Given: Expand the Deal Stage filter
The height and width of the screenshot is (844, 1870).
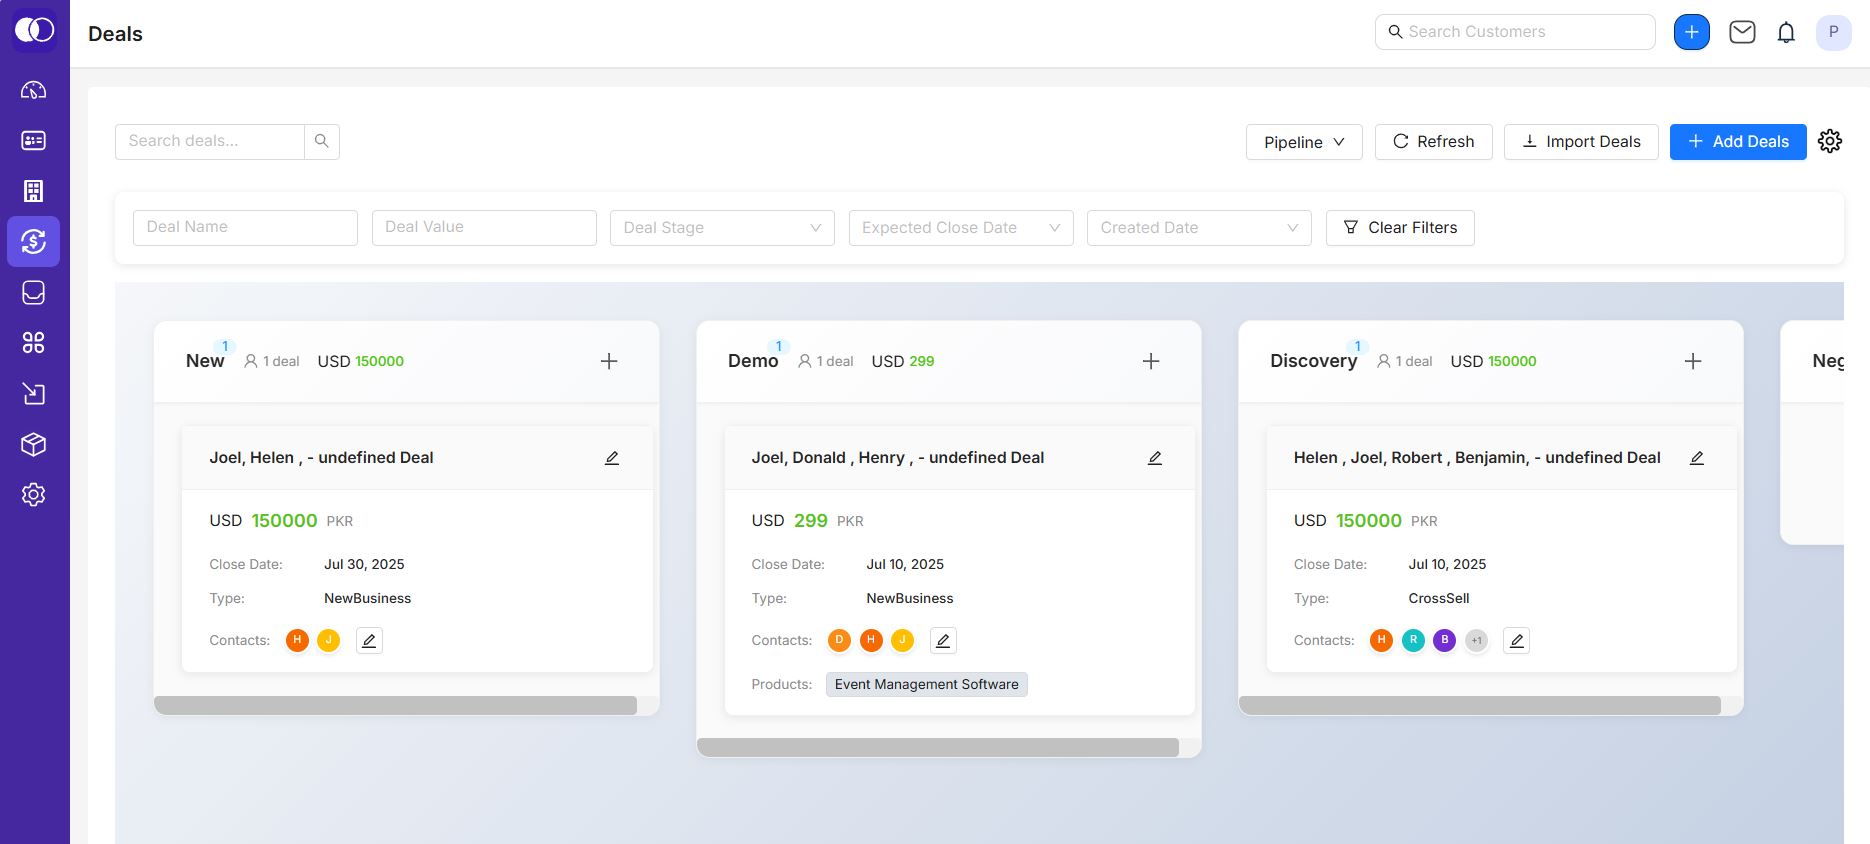Looking at the screenshot, I should coord(722,228).
